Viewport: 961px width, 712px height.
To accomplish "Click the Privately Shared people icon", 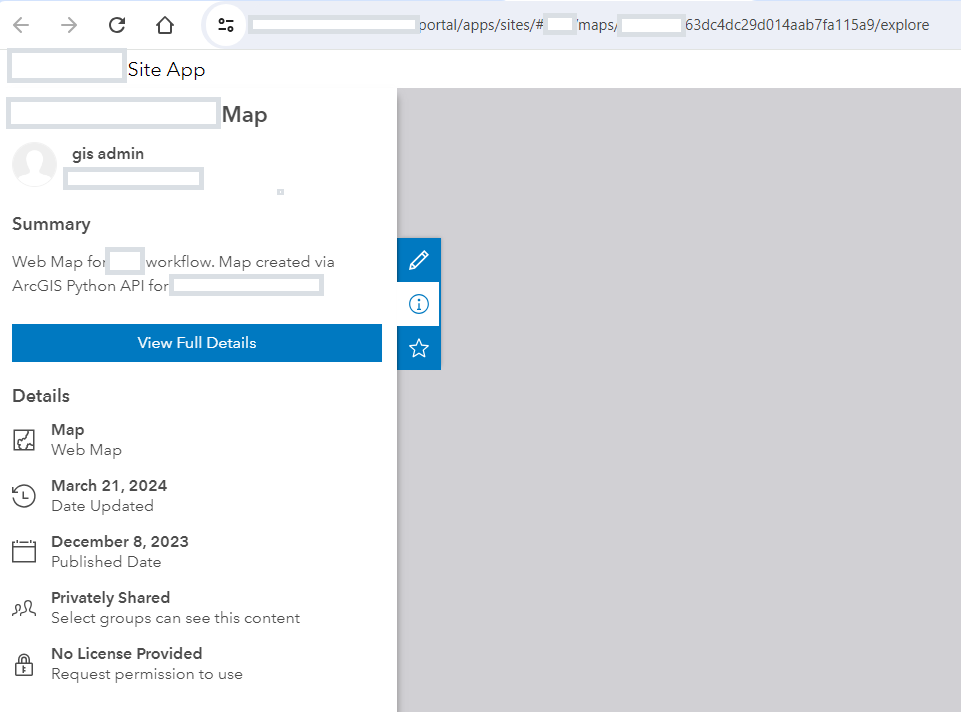I will pos(24,606).
